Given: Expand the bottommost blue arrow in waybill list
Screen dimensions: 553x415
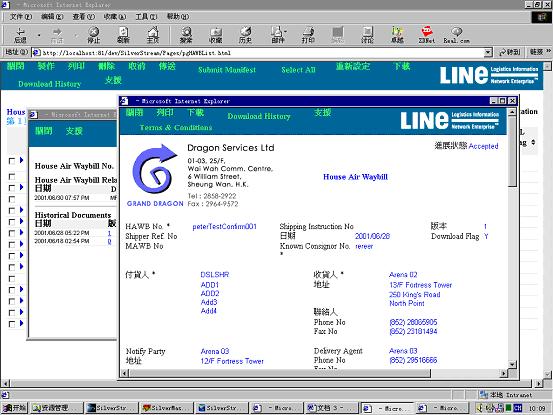Looking at the screenshot, I should [21, 323].
